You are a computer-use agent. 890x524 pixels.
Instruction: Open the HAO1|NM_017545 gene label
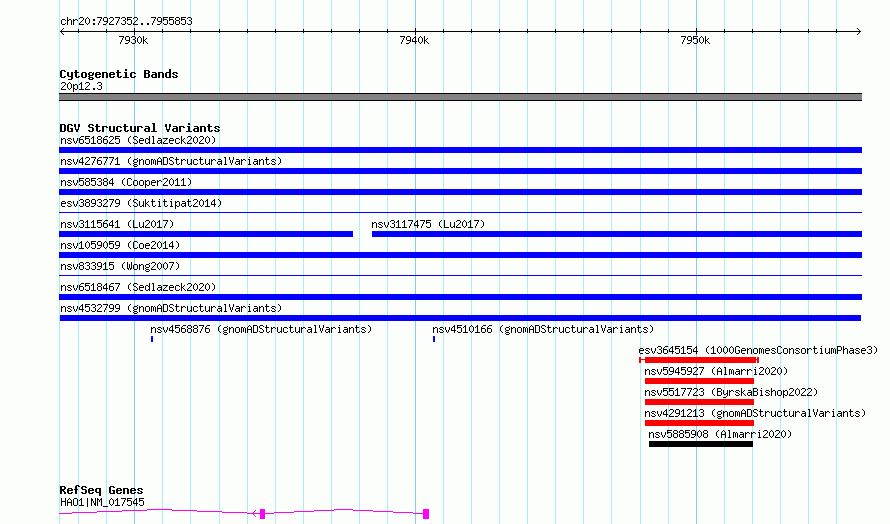tap(102, 502)
